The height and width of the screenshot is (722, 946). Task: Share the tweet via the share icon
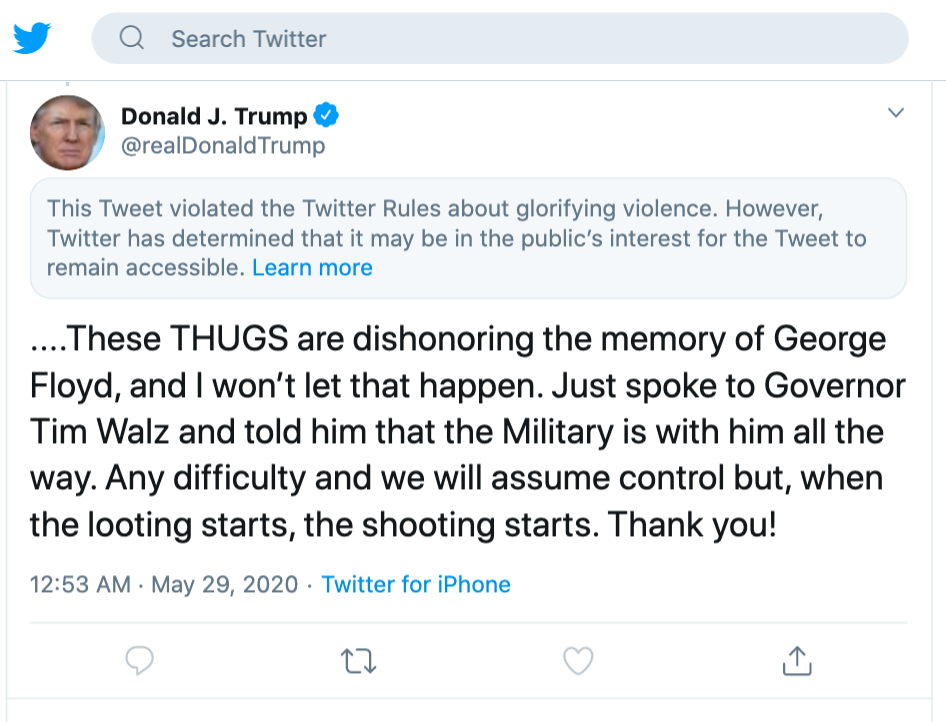[795, 660]
